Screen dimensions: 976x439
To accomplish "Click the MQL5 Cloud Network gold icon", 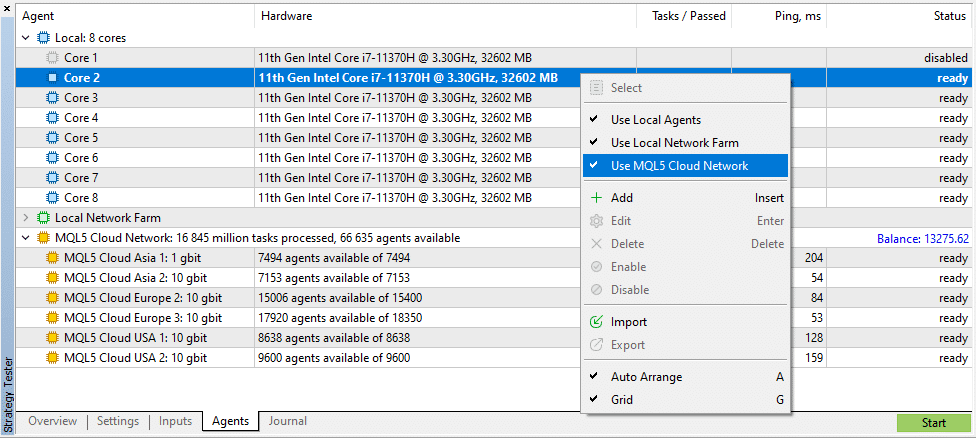I will coord(43,238).
